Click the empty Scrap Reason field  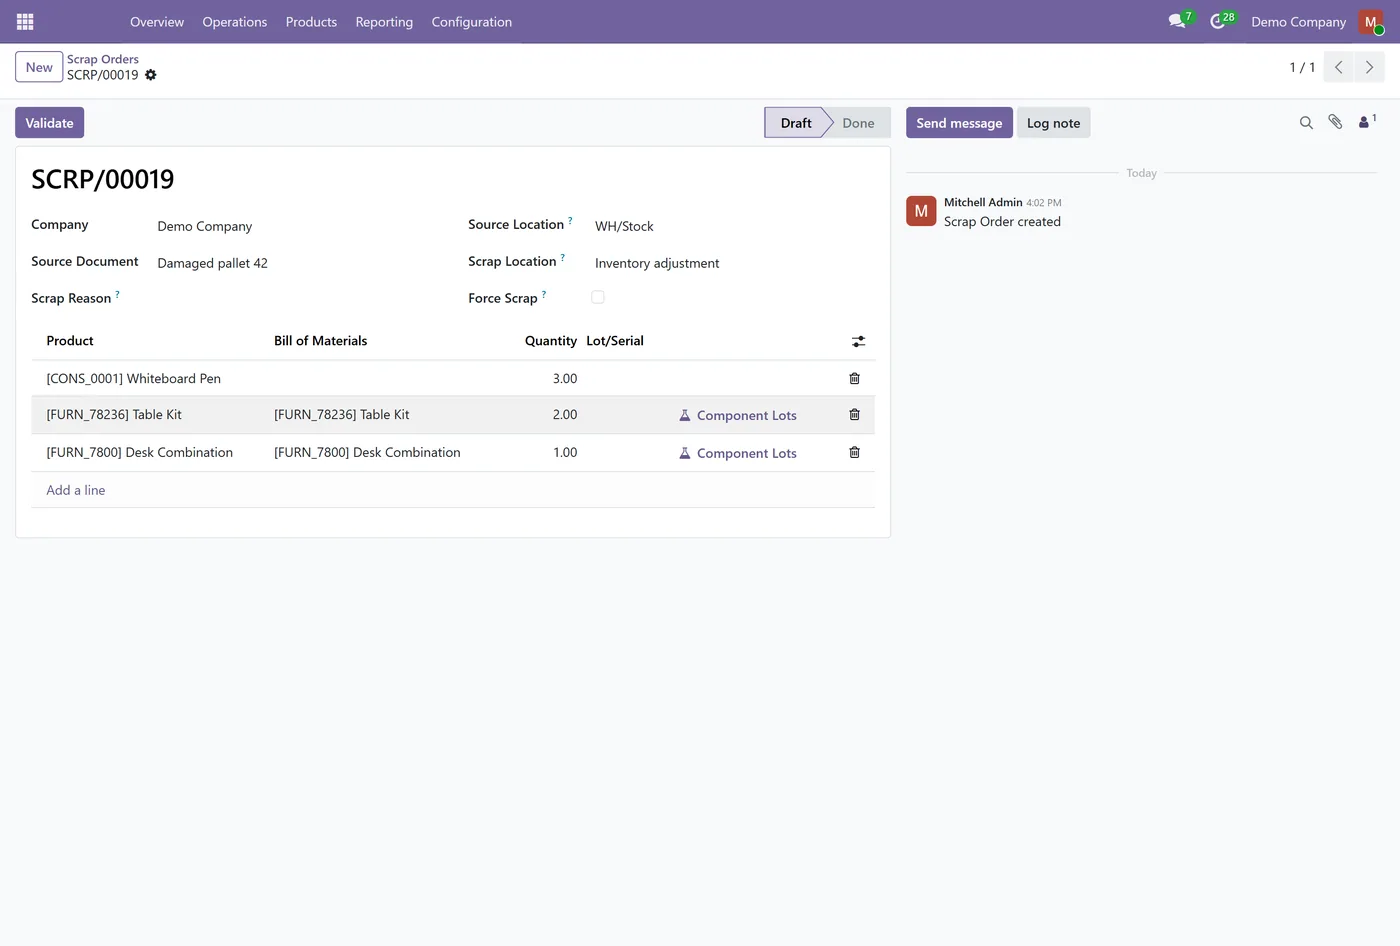click(x=297, y=299)
